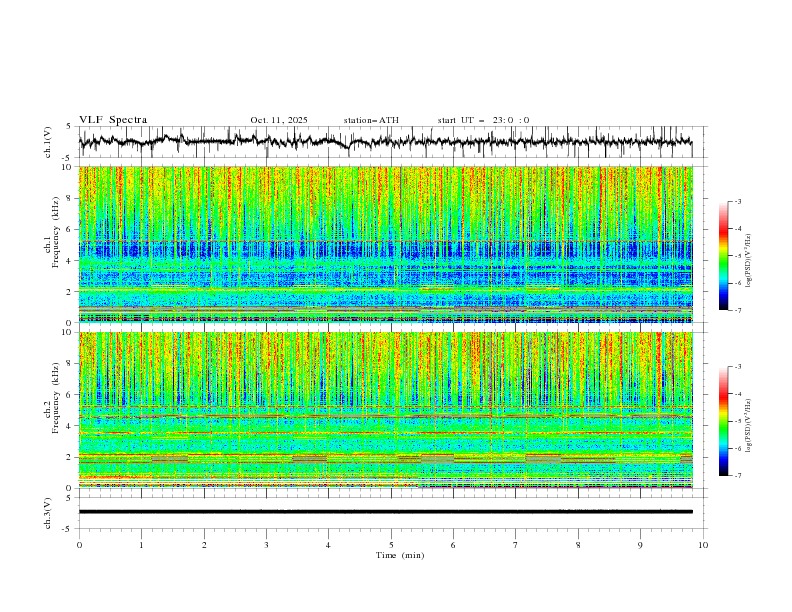Screen dimensions: 792x612
Task: Click time axis tick label "9"
Action: pos(640,545)
